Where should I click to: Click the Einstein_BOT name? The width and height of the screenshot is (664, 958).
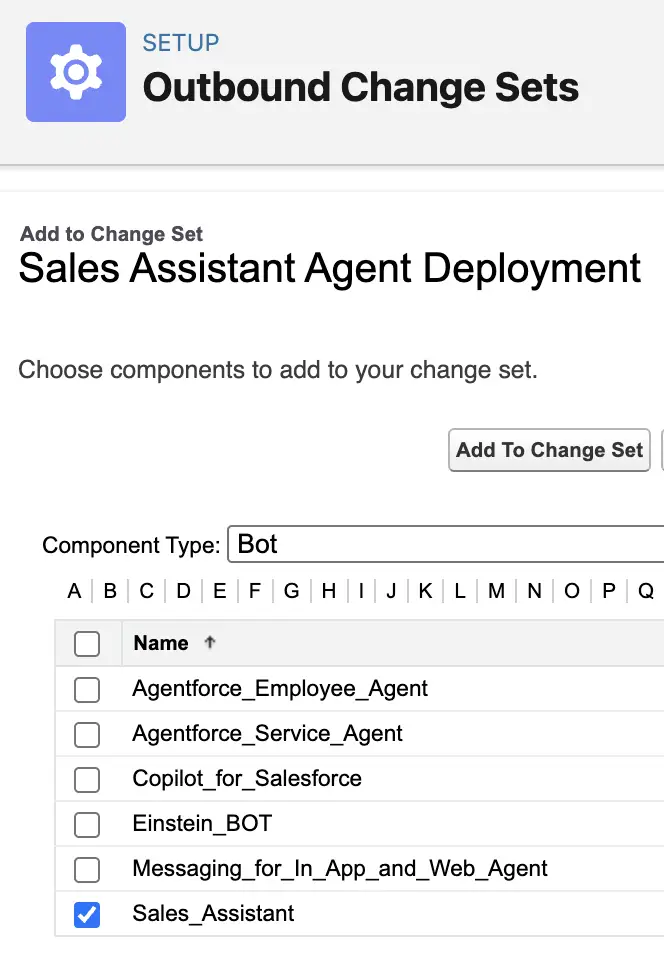tap(202, 824)
